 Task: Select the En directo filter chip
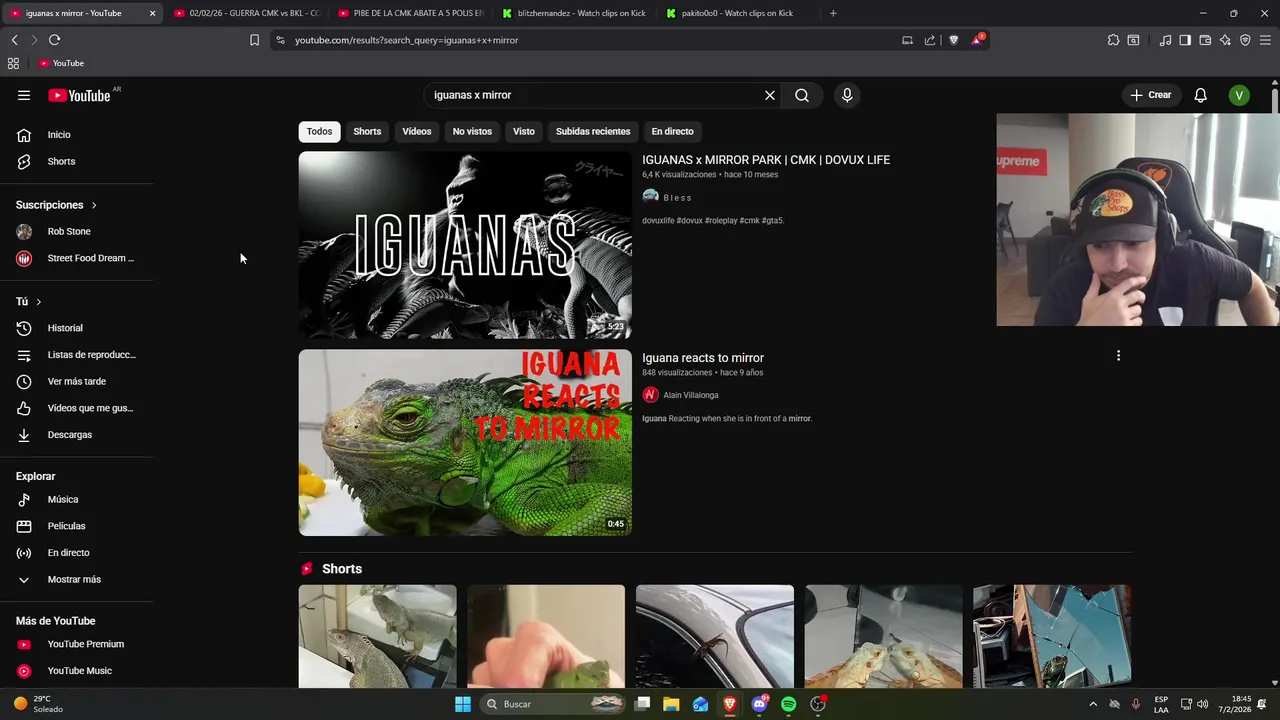tap(672, 131)
